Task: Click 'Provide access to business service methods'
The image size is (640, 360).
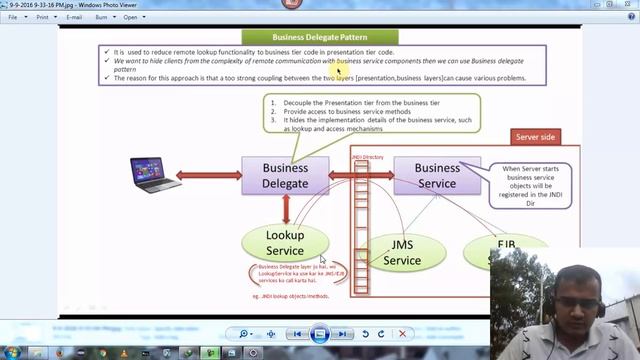Action: point(347,111)
